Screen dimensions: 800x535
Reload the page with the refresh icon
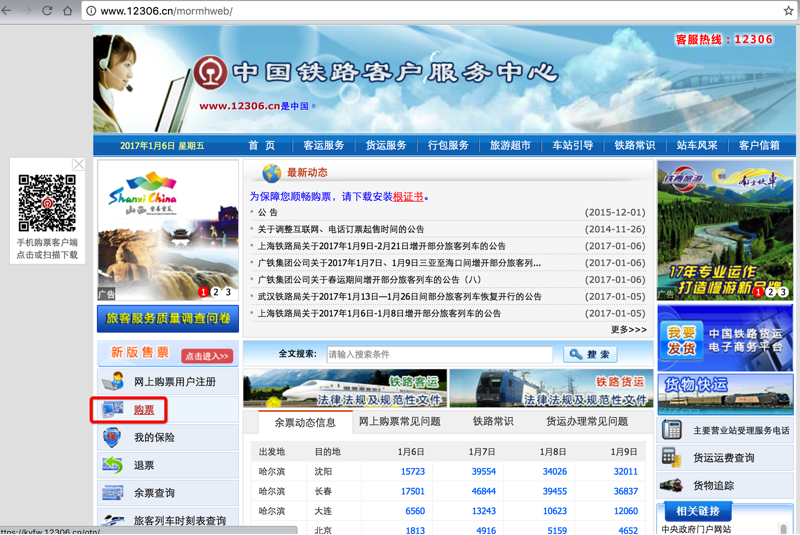click(47, 11)
